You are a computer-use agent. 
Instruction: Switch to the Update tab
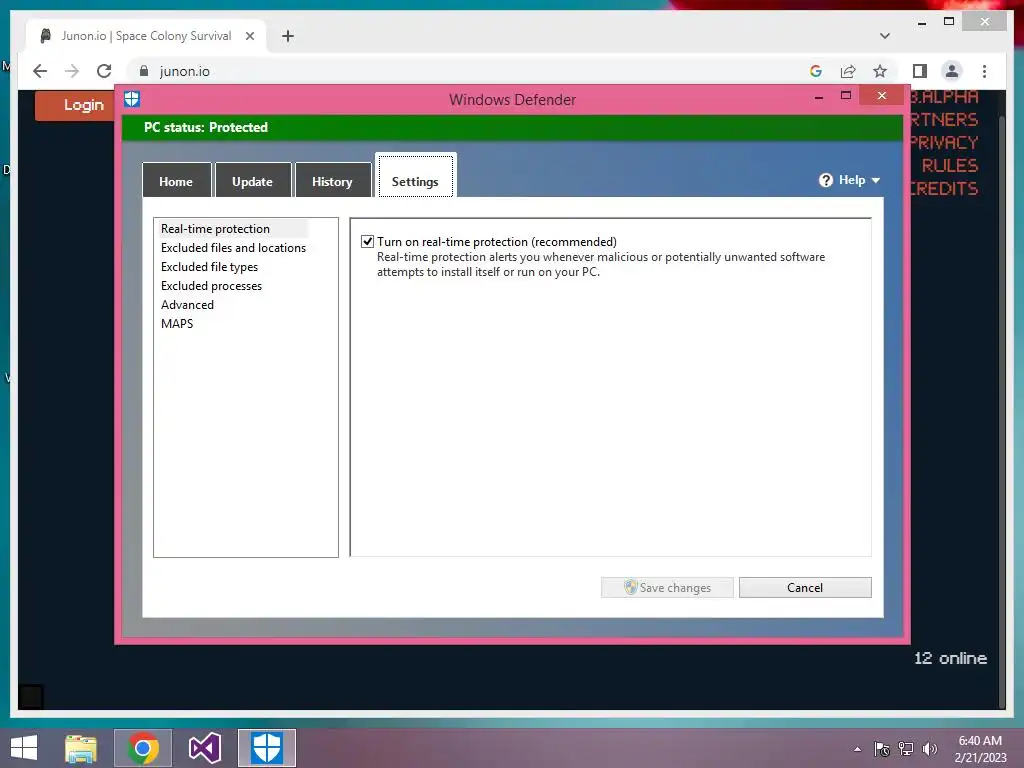pyautogui.click(x=253, y=181)
